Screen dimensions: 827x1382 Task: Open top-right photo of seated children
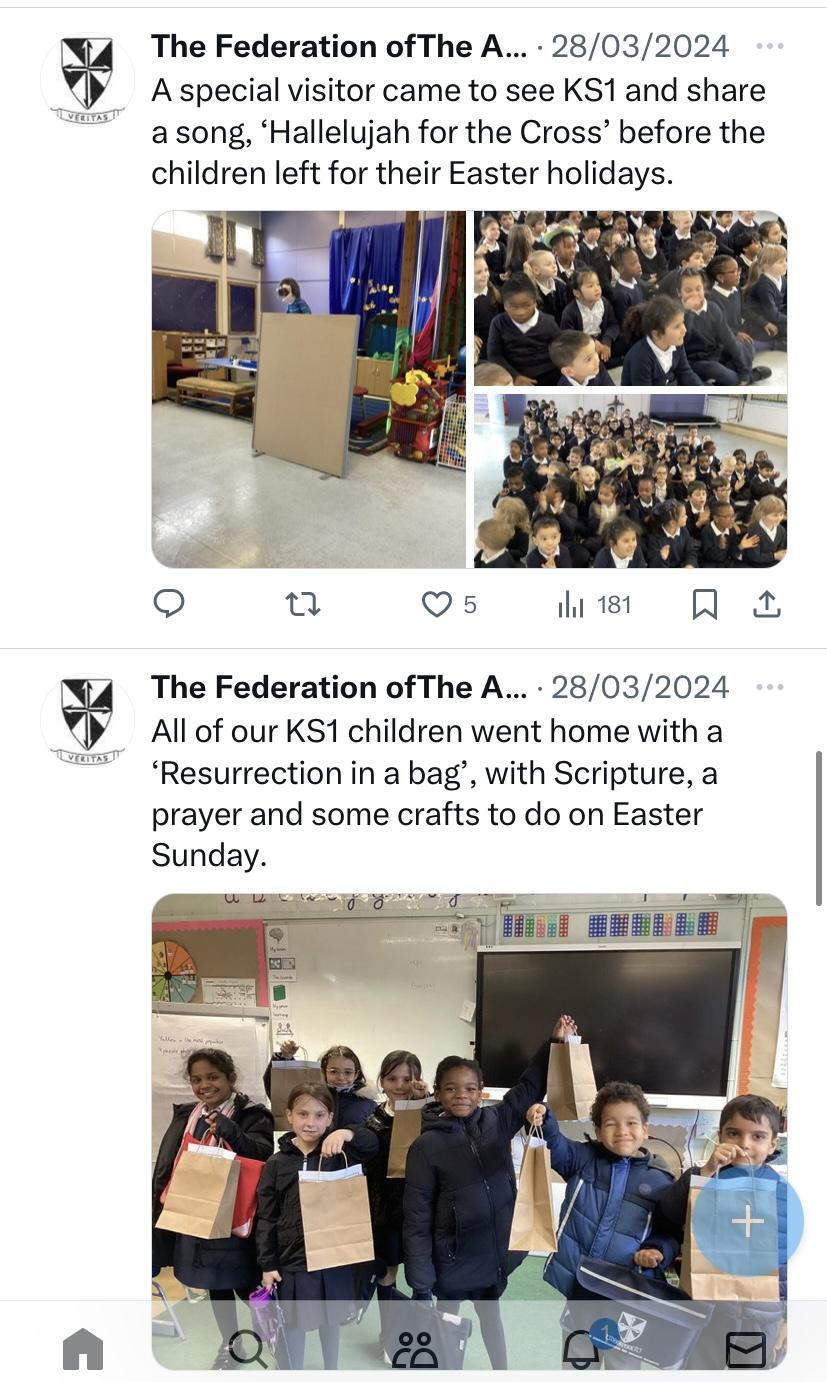tap(630, 298)
